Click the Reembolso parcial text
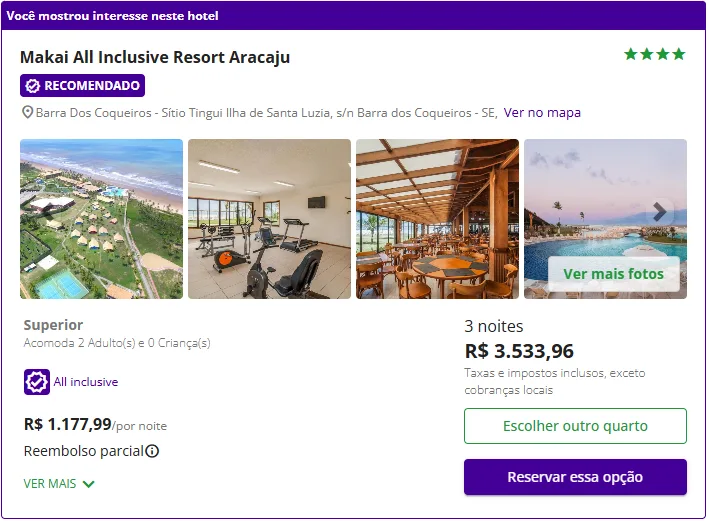Viewport: 709px width, 521px height. (83, 451)
